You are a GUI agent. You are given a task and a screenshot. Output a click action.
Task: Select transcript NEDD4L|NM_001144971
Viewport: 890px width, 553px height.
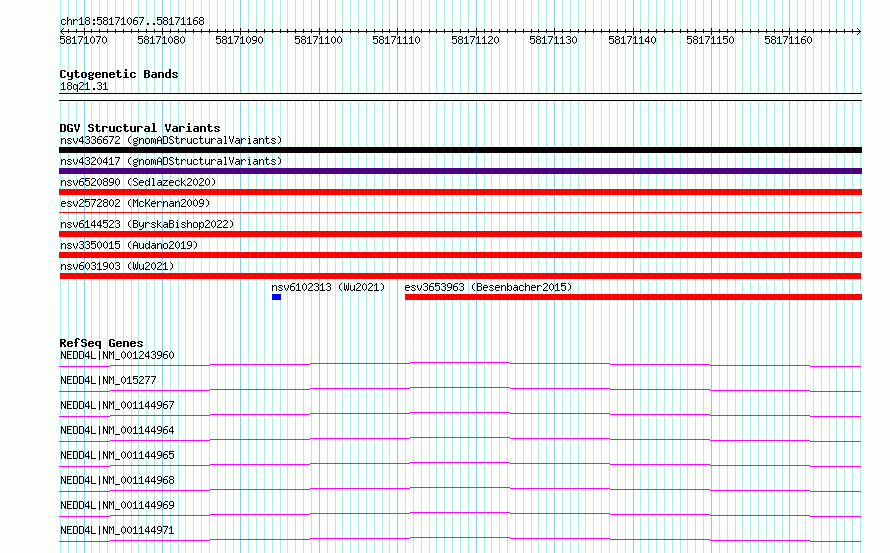pos(117,530)
